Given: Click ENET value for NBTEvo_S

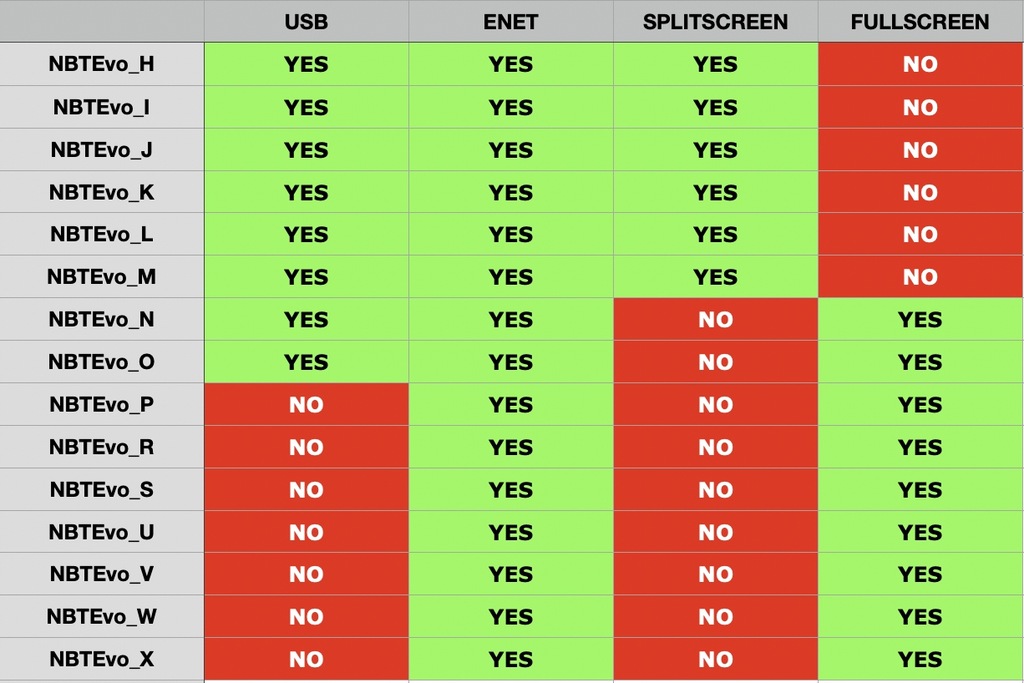Looking at the screenshot, I should (511, 490).
